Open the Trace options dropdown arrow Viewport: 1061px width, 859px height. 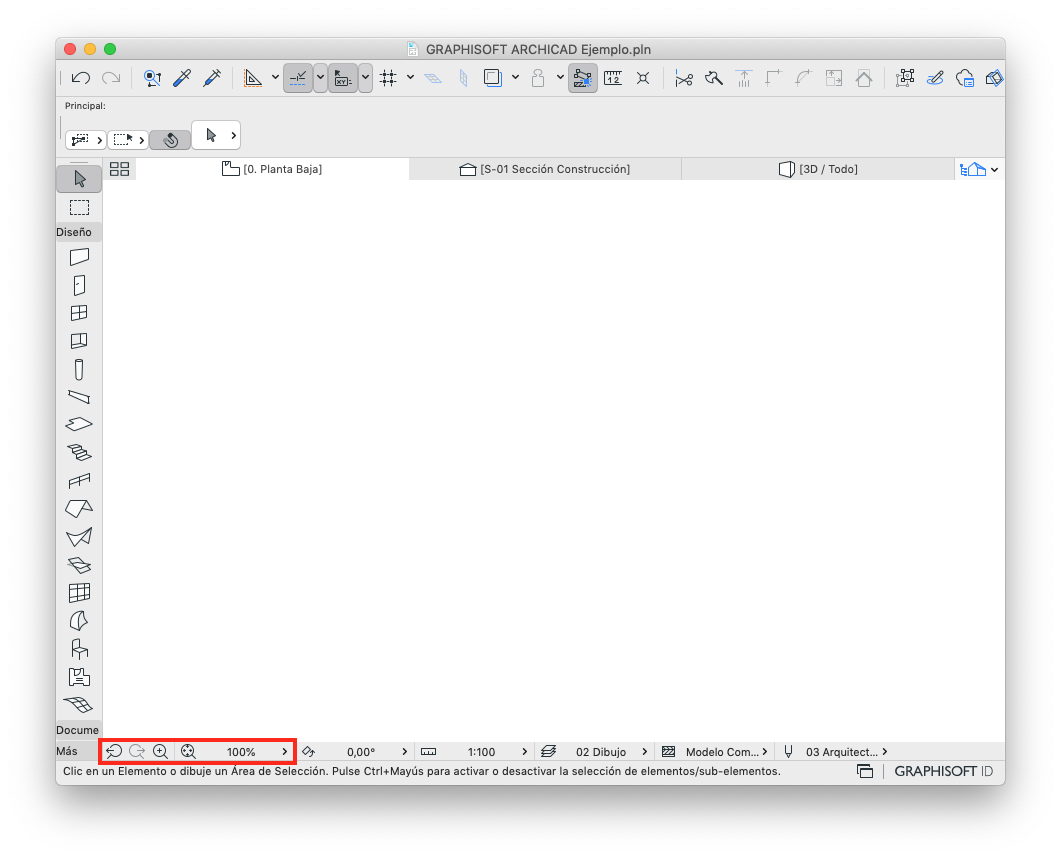(x=516, y=78)
